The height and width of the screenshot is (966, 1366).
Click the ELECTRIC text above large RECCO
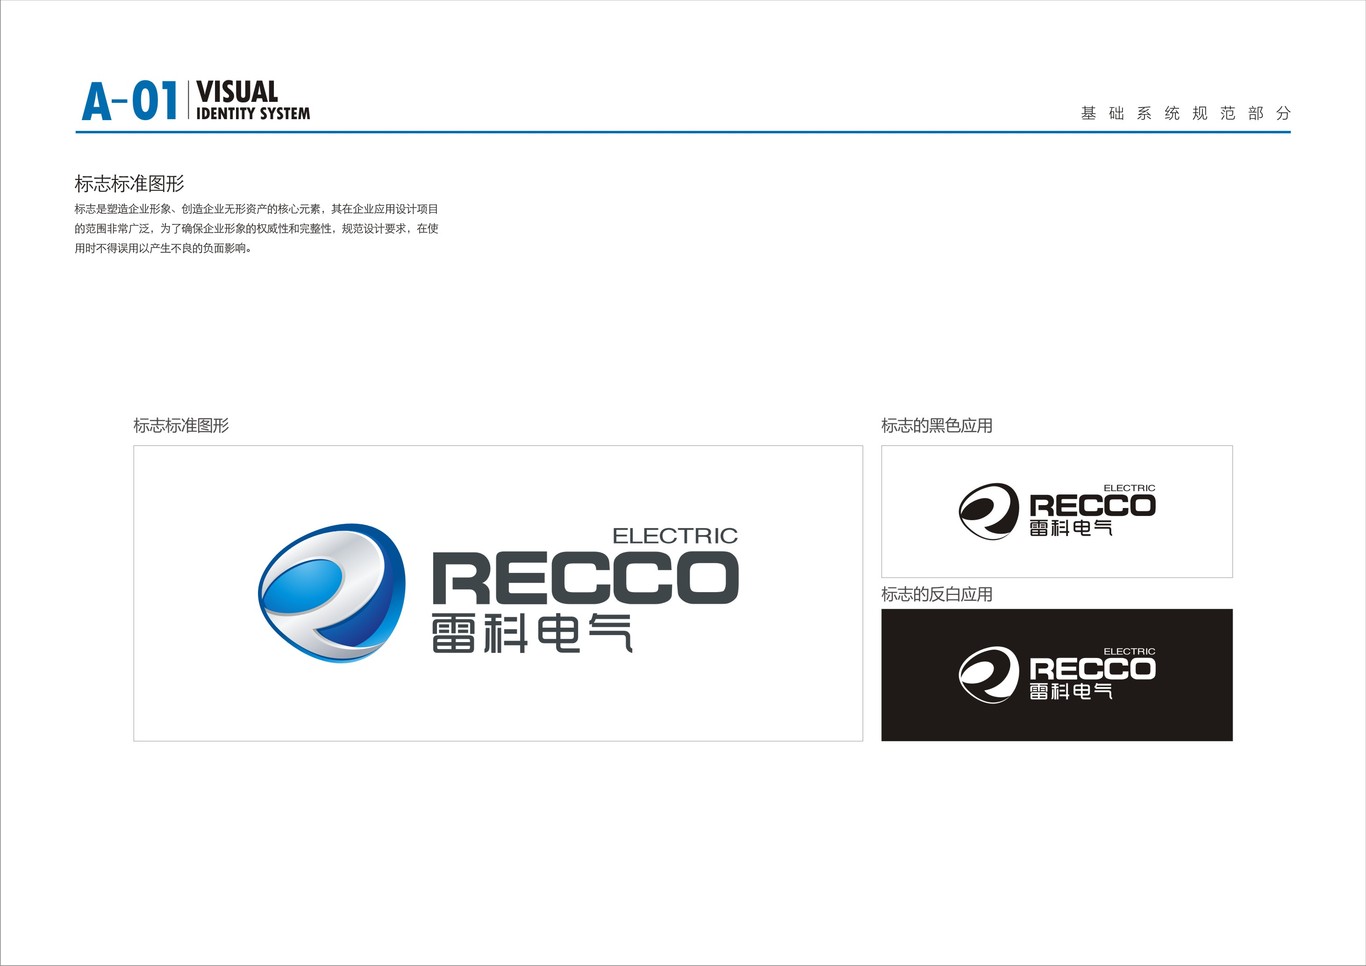(x=675, y=536)
